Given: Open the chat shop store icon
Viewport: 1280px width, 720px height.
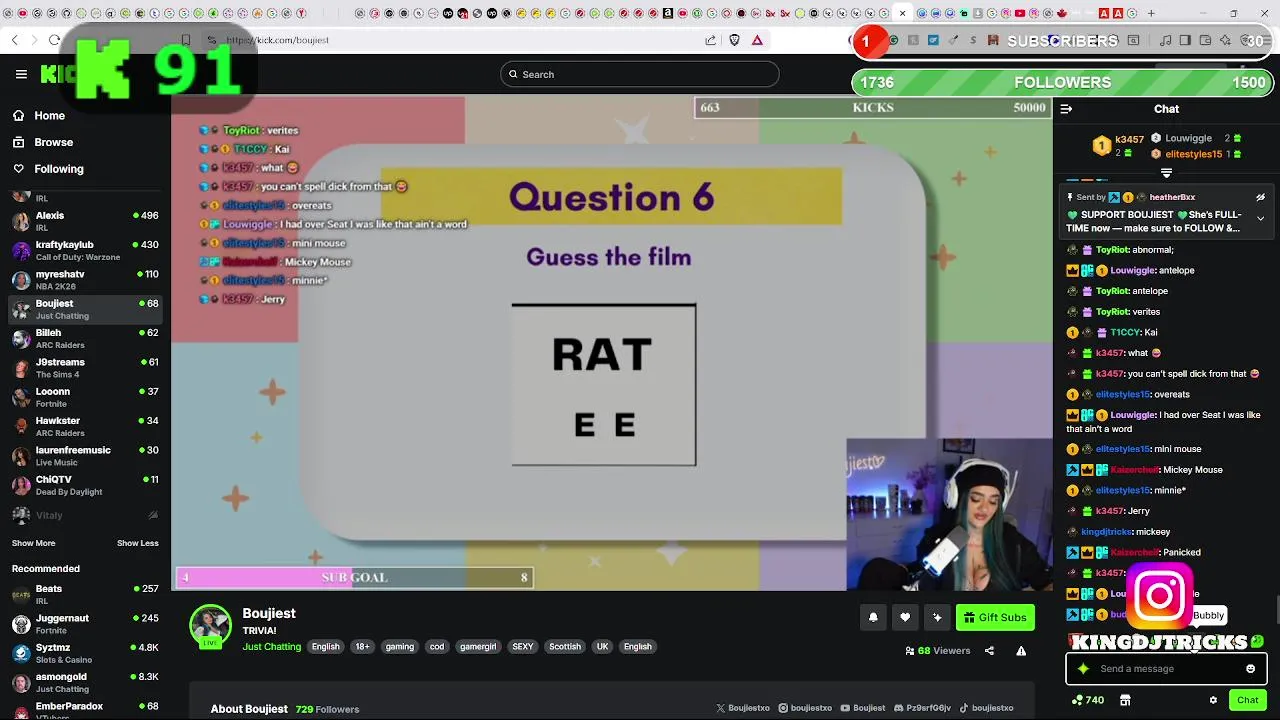Looking at the screenshot, I should click(x=1125, y=700).
